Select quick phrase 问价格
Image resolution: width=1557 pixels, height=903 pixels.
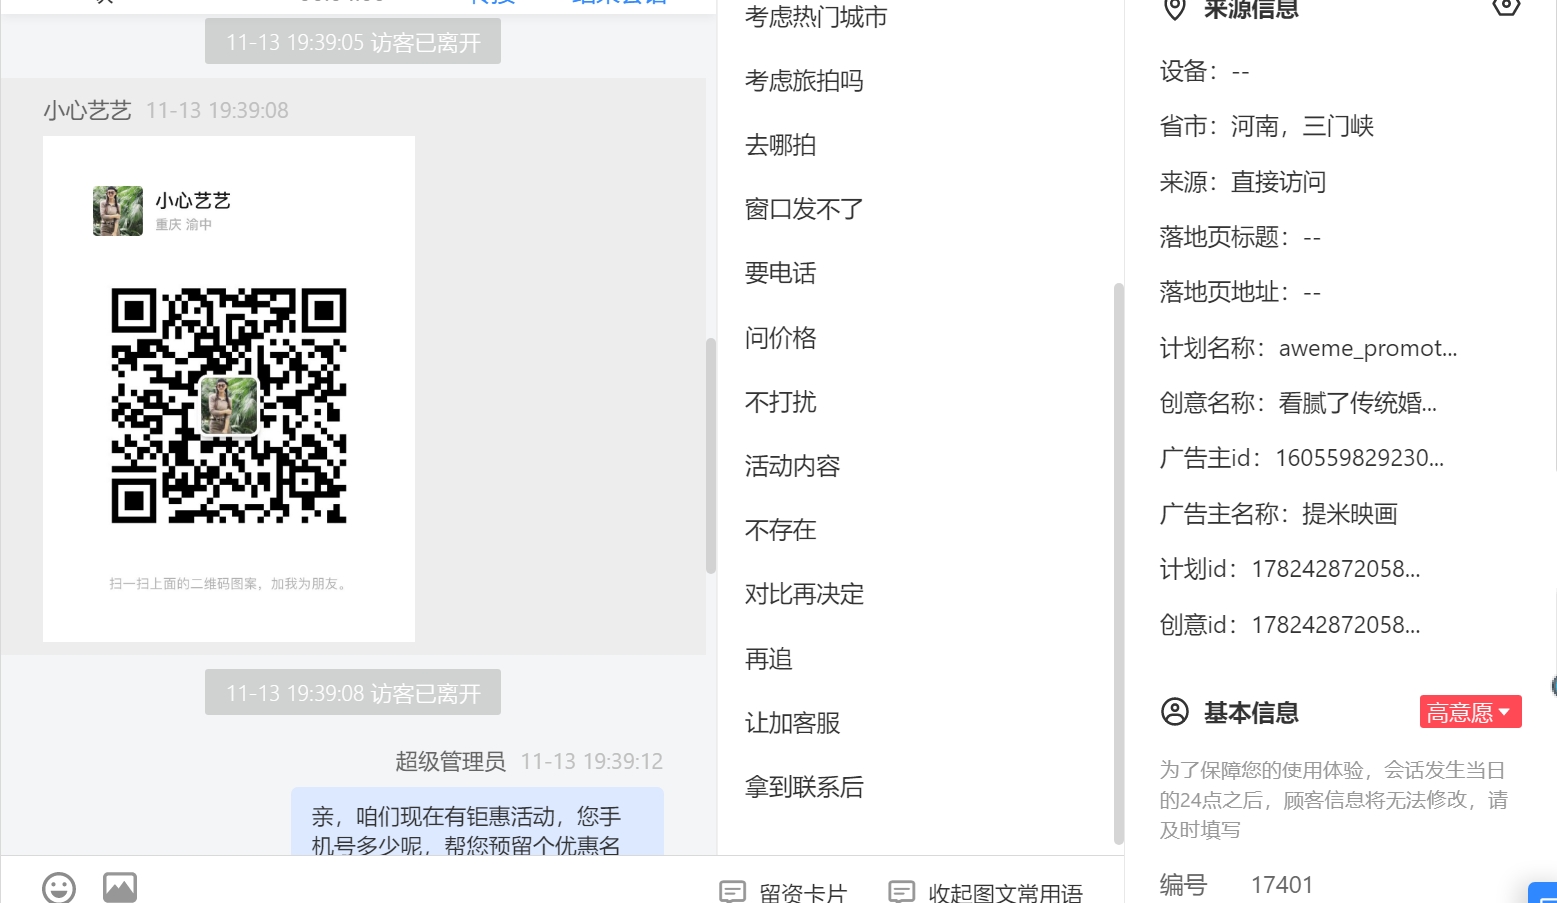click(x=781, y=338)
